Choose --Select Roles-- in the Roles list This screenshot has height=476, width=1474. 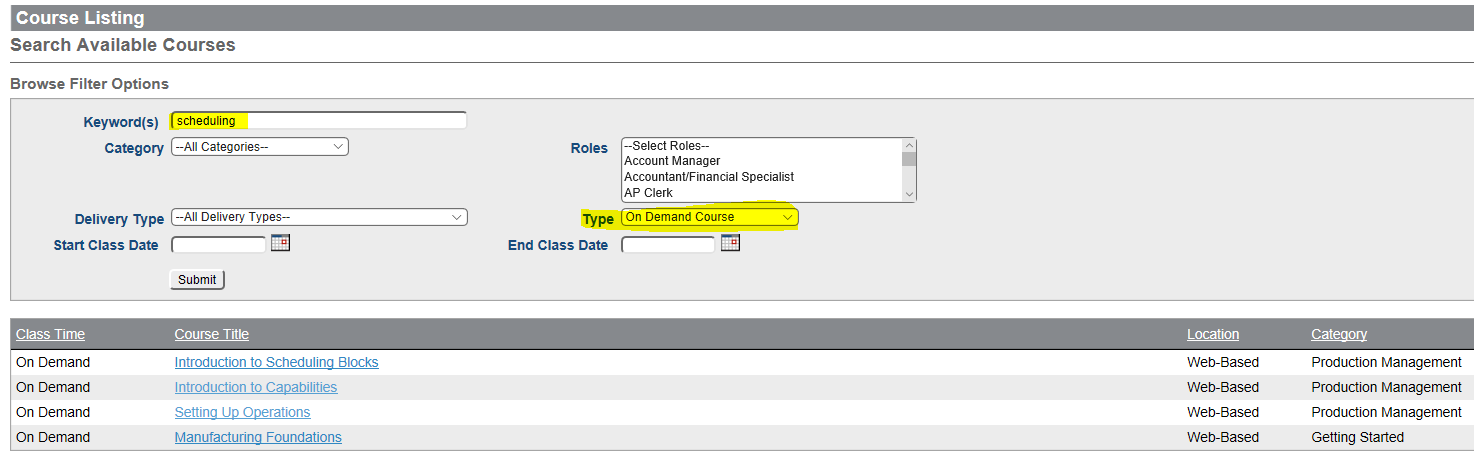pyautogui.click(x=666, y=146)
